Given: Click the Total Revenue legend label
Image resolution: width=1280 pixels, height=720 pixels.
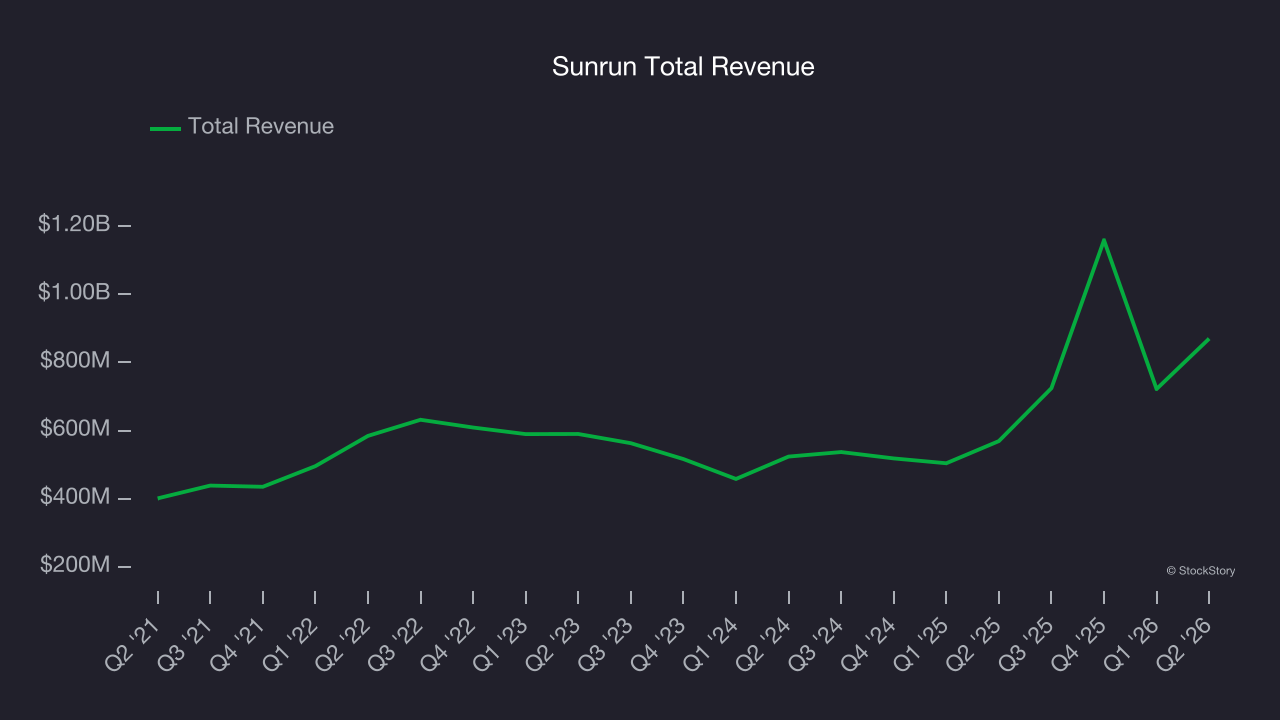Looking at the screenshot, I should (261, 126).
